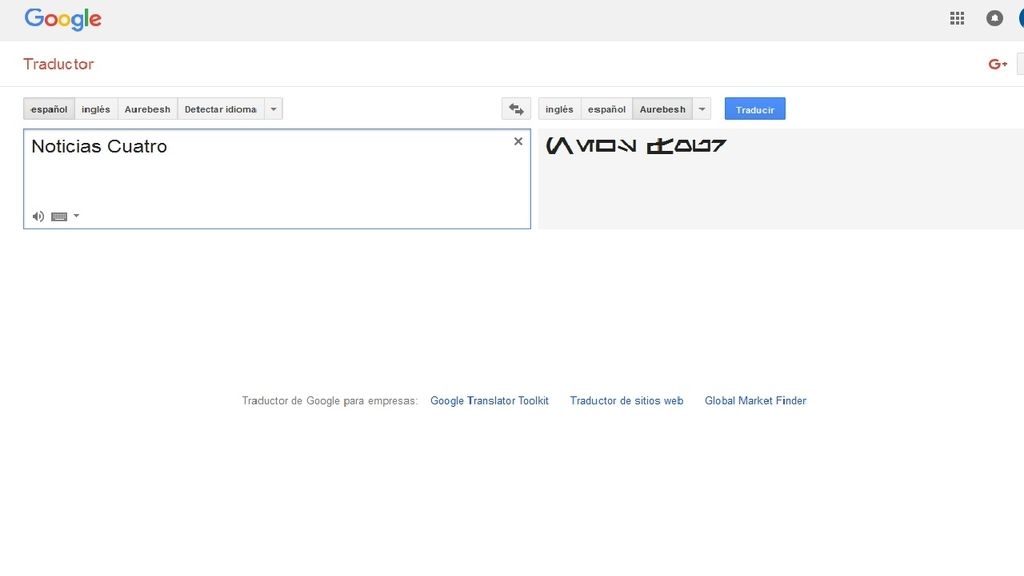Open the Google apps grid
The height and width of the screenshot is (576, 1024).
(957, 18)
